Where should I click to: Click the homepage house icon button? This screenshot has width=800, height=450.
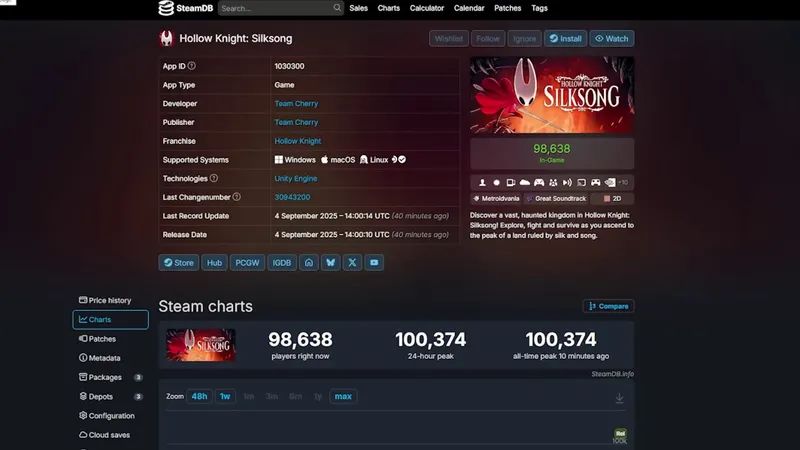[x=309, y=263]
